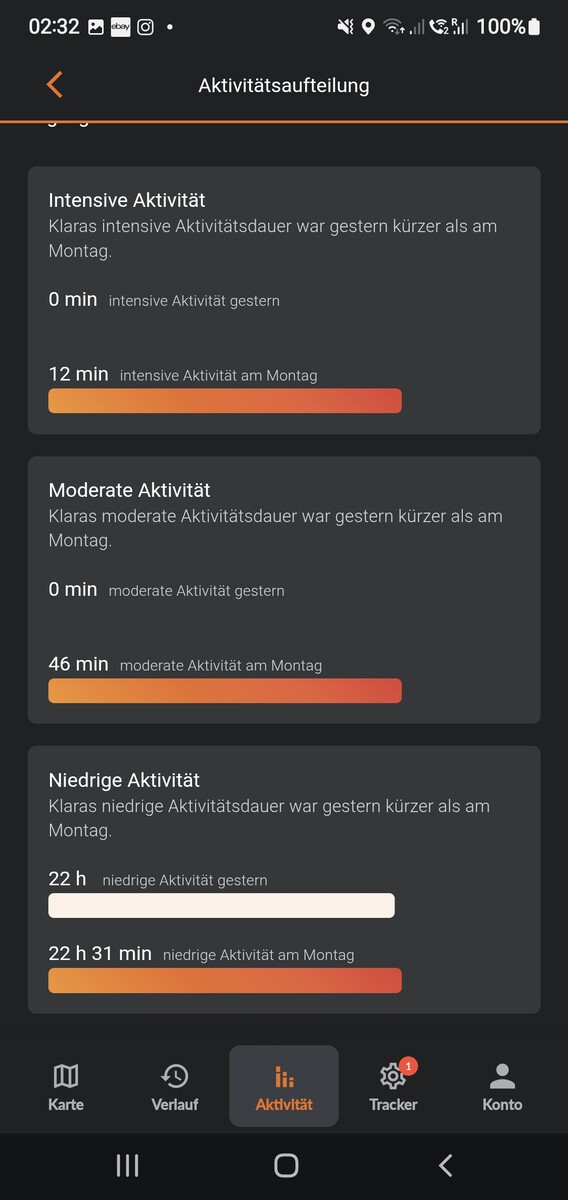Tap the Intensive Aktivität card heading
Viewport: 568px width, 1200px height.
click(127, 200)
